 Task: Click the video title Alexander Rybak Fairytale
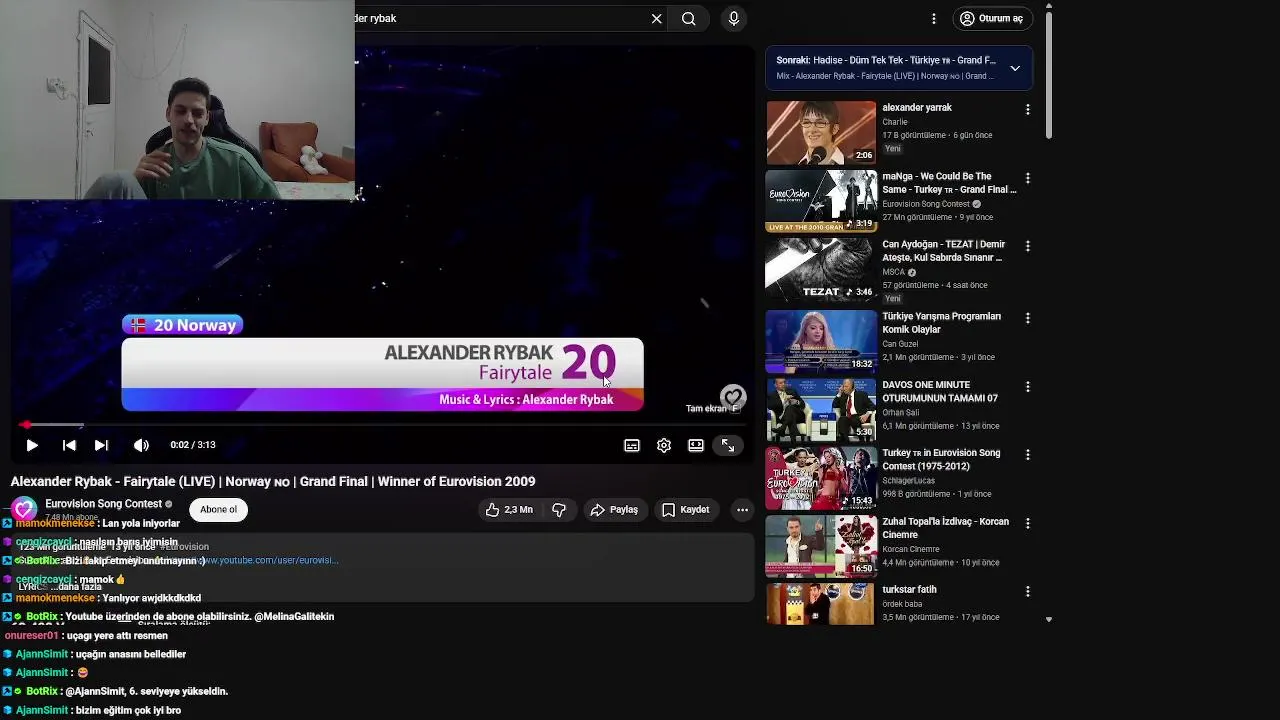(273, 481)
